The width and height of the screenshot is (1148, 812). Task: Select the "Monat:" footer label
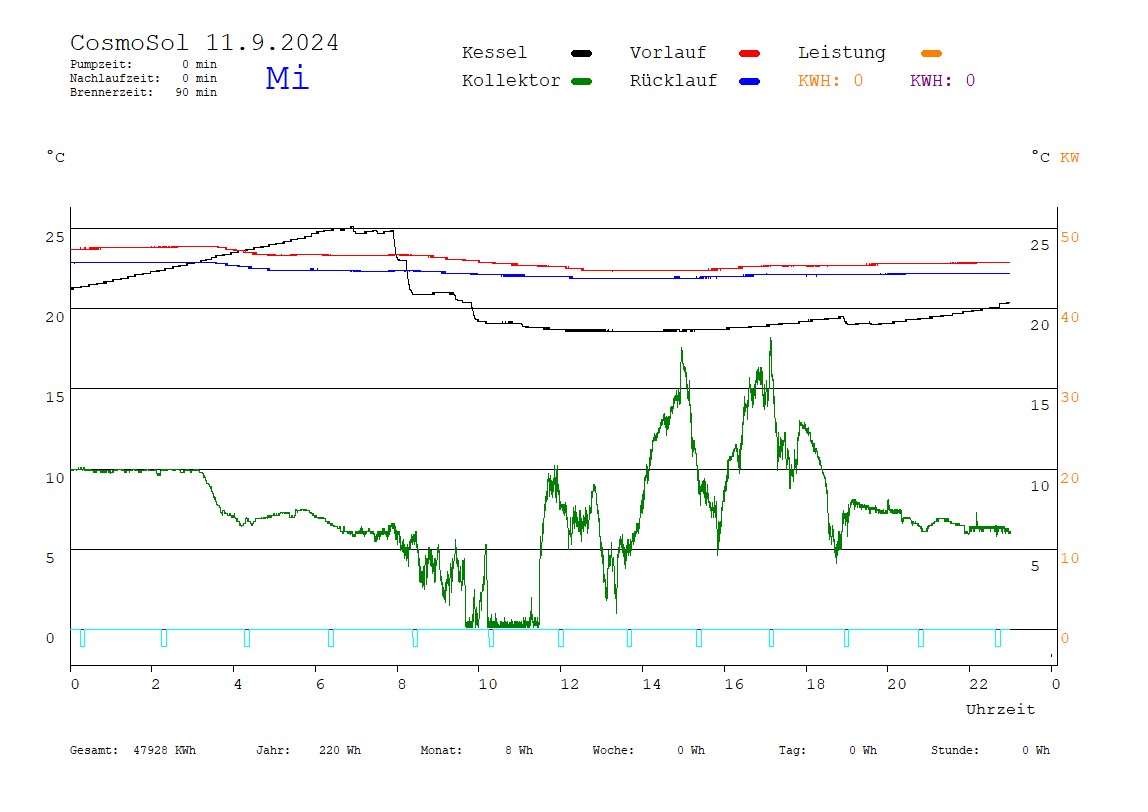441,750
